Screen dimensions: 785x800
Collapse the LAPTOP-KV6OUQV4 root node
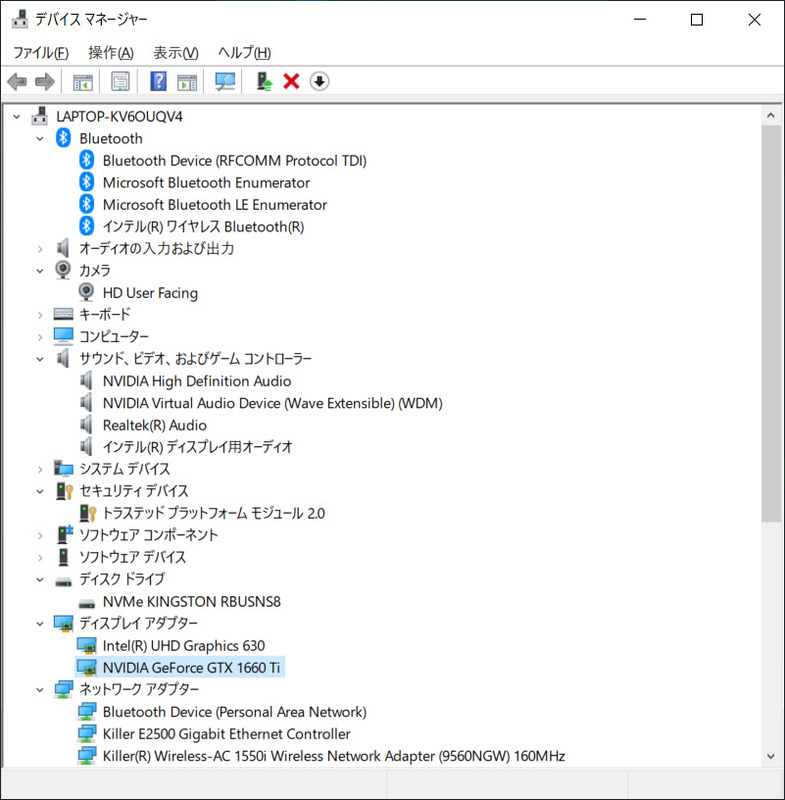click(x=16, y=117)
